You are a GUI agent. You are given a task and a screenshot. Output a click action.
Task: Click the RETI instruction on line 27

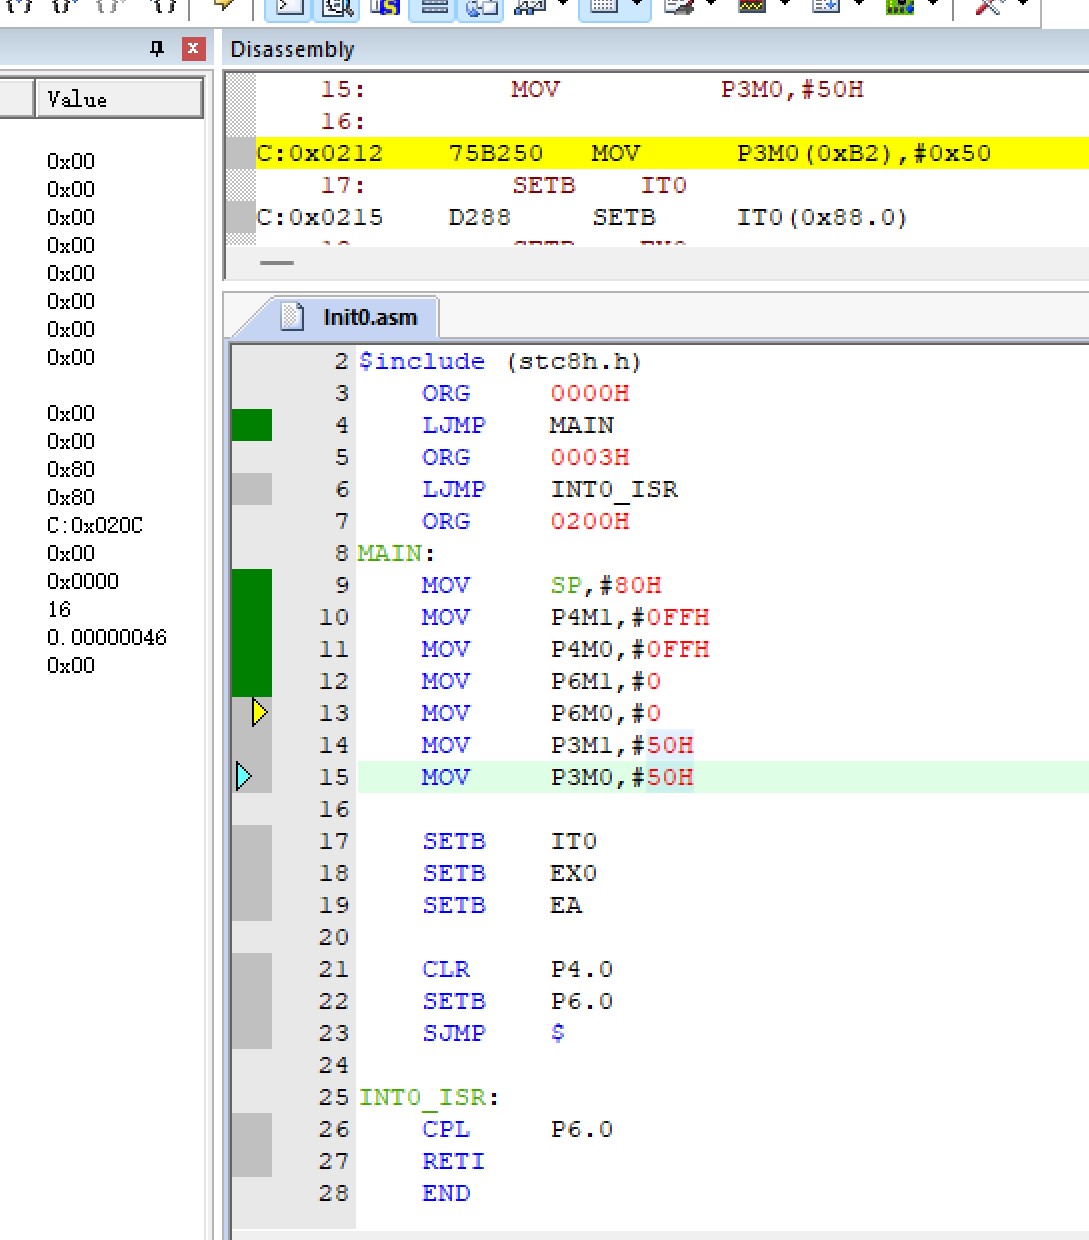coord(454,1161)
